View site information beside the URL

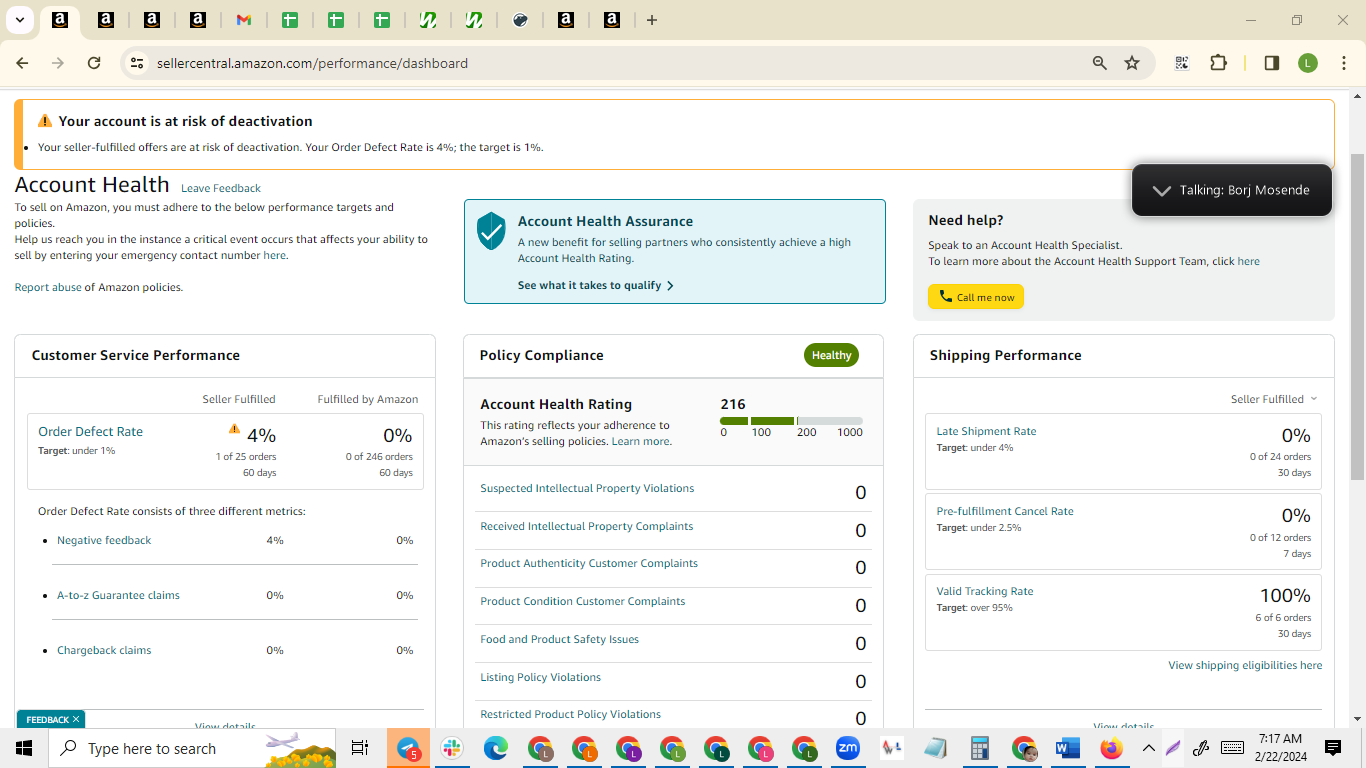click(136, 63)
